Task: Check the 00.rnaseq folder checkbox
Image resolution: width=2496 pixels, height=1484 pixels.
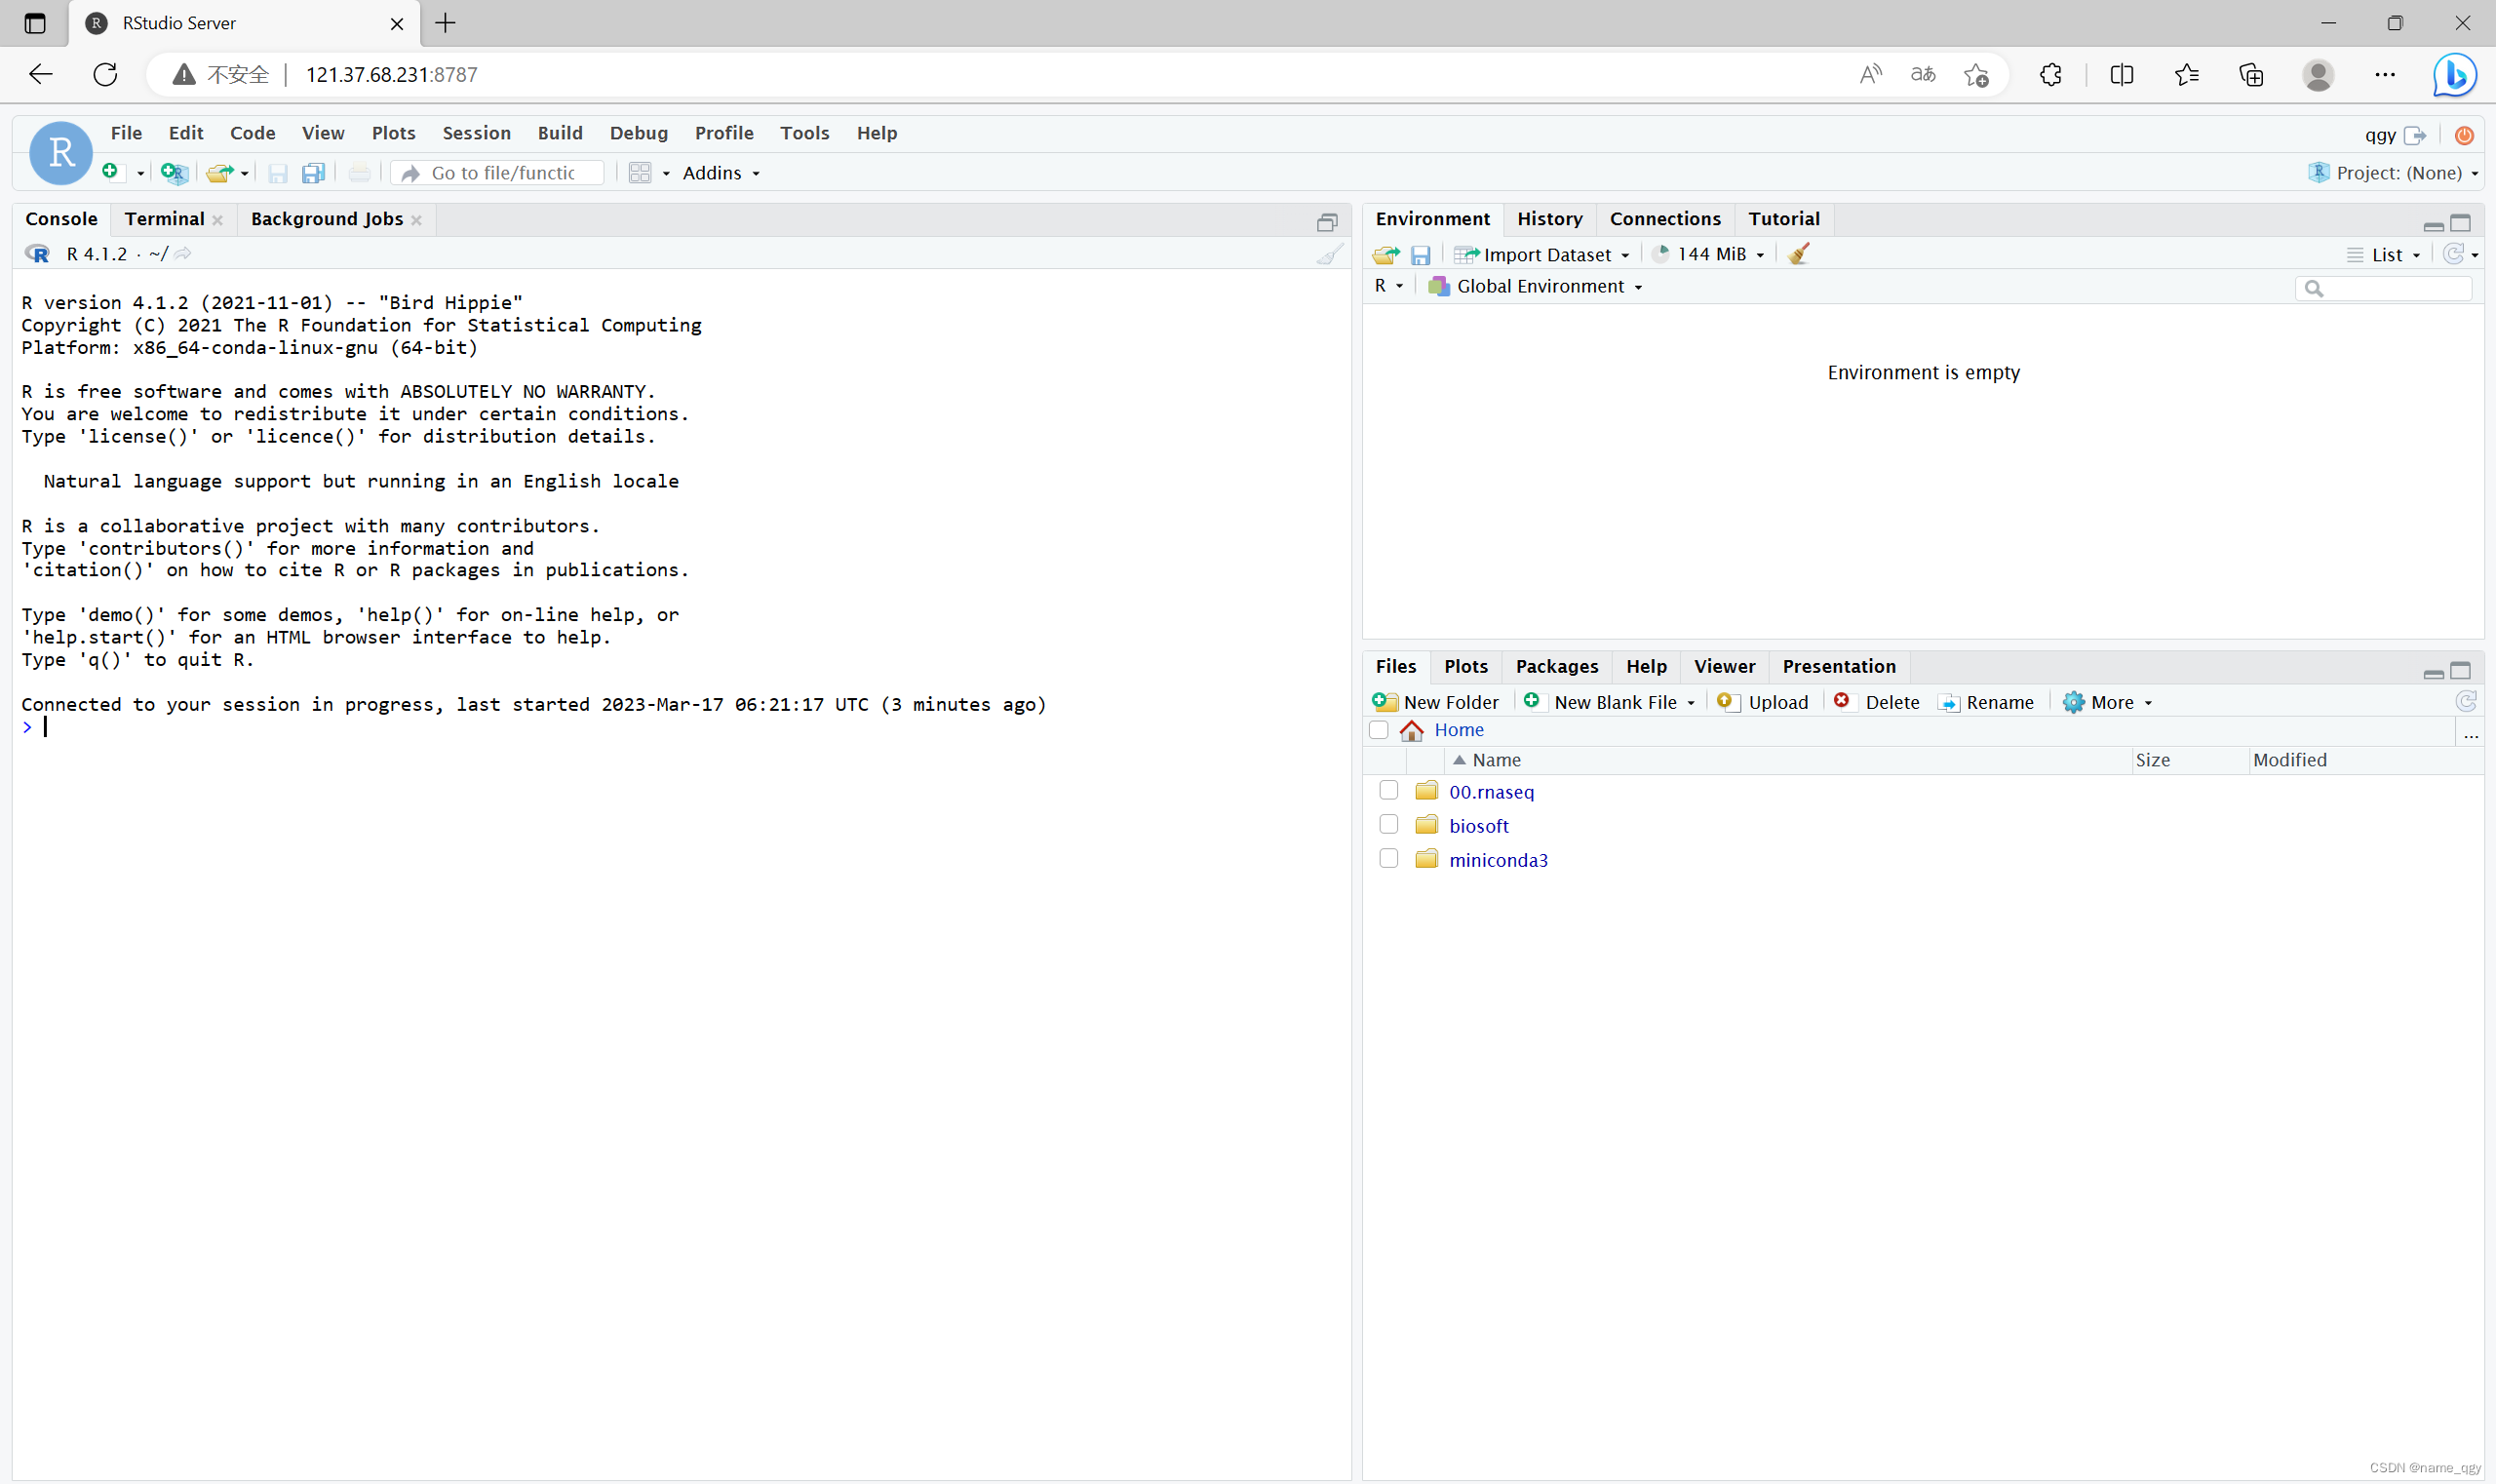Action: (x=1388, y=790)
